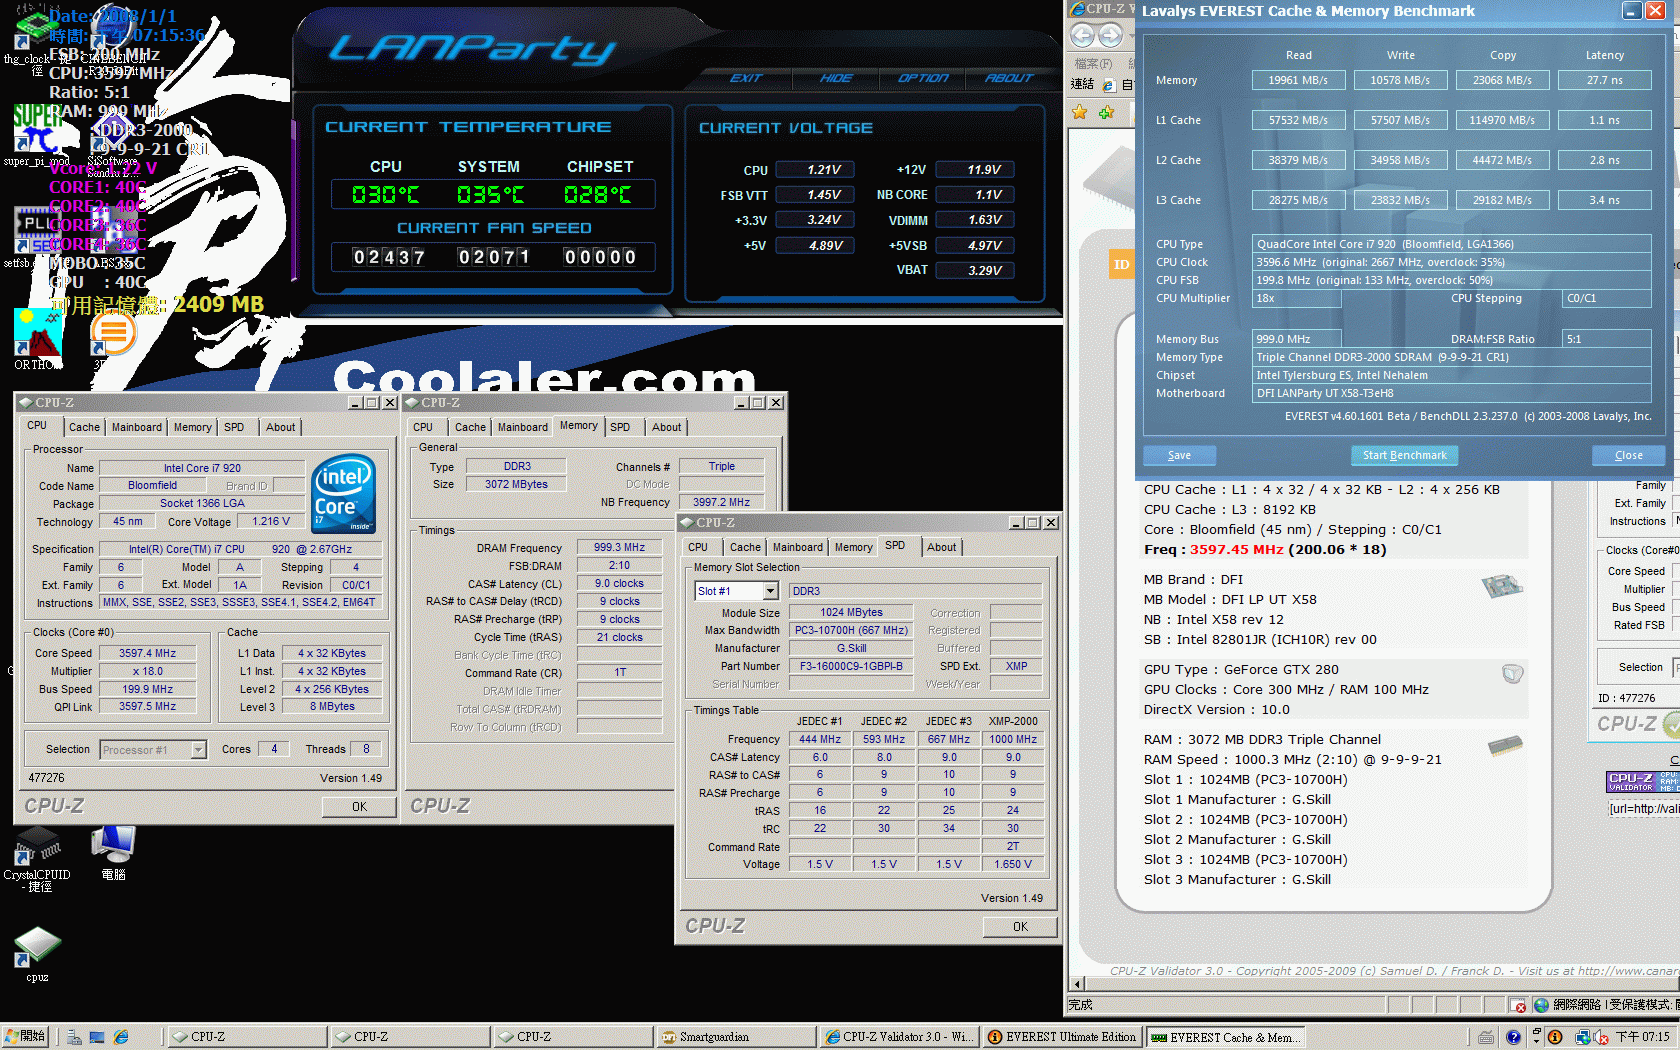Switch to CPU-Z Validator 3.0 taskbar button
Viewport: 1680px width, 1050px height.
pos(899,1037)
